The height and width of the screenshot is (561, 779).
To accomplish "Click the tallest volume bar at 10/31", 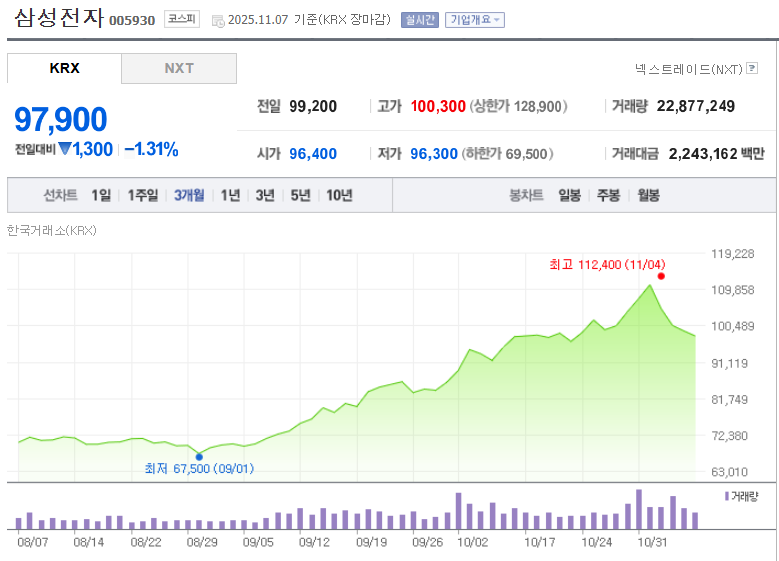I will pyautogui.click(x=639, y=509).
